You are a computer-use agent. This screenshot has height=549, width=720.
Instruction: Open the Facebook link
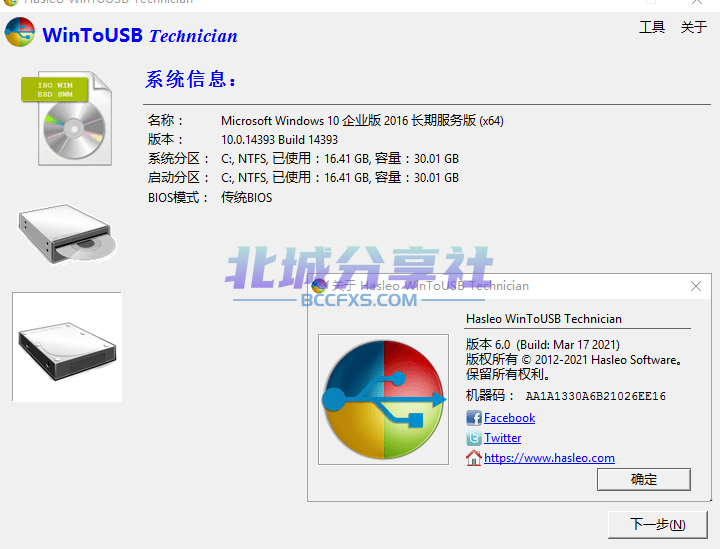coord(509,418)
